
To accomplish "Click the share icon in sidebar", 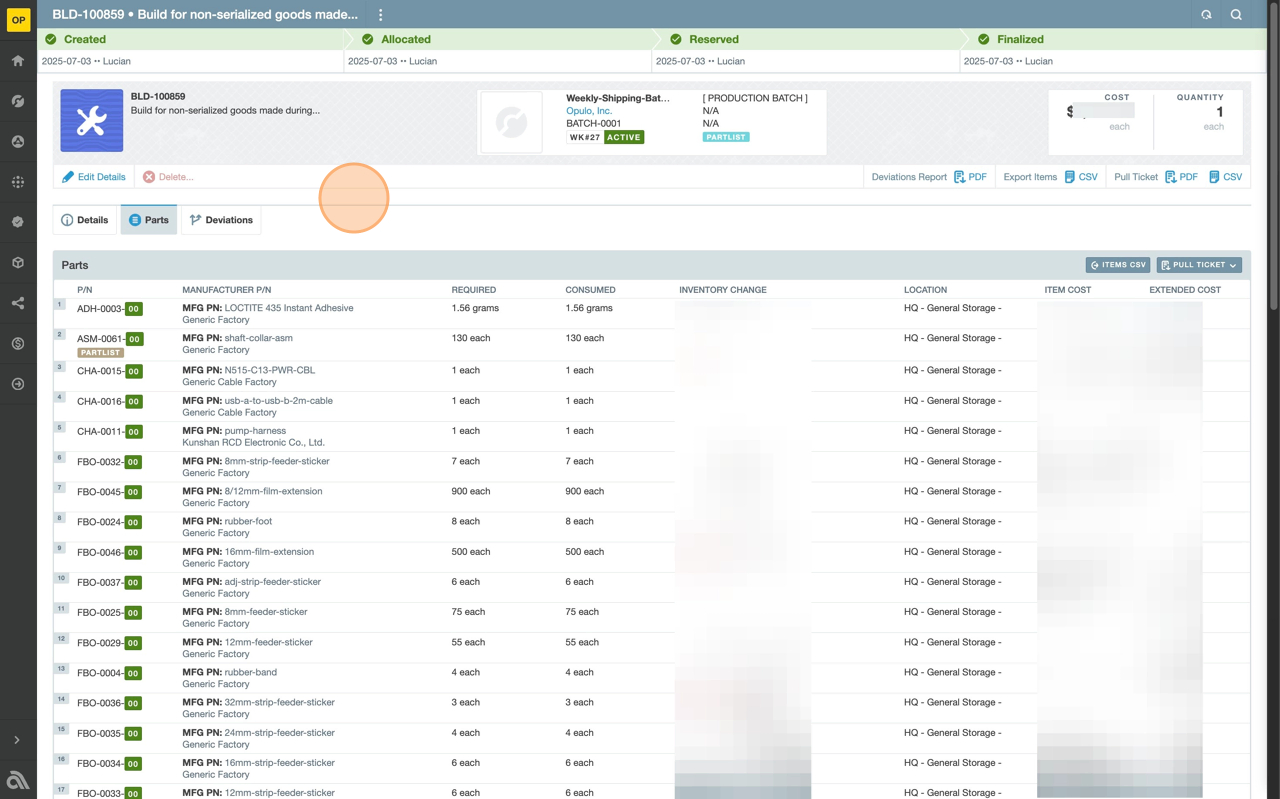I will coord(18,303).
